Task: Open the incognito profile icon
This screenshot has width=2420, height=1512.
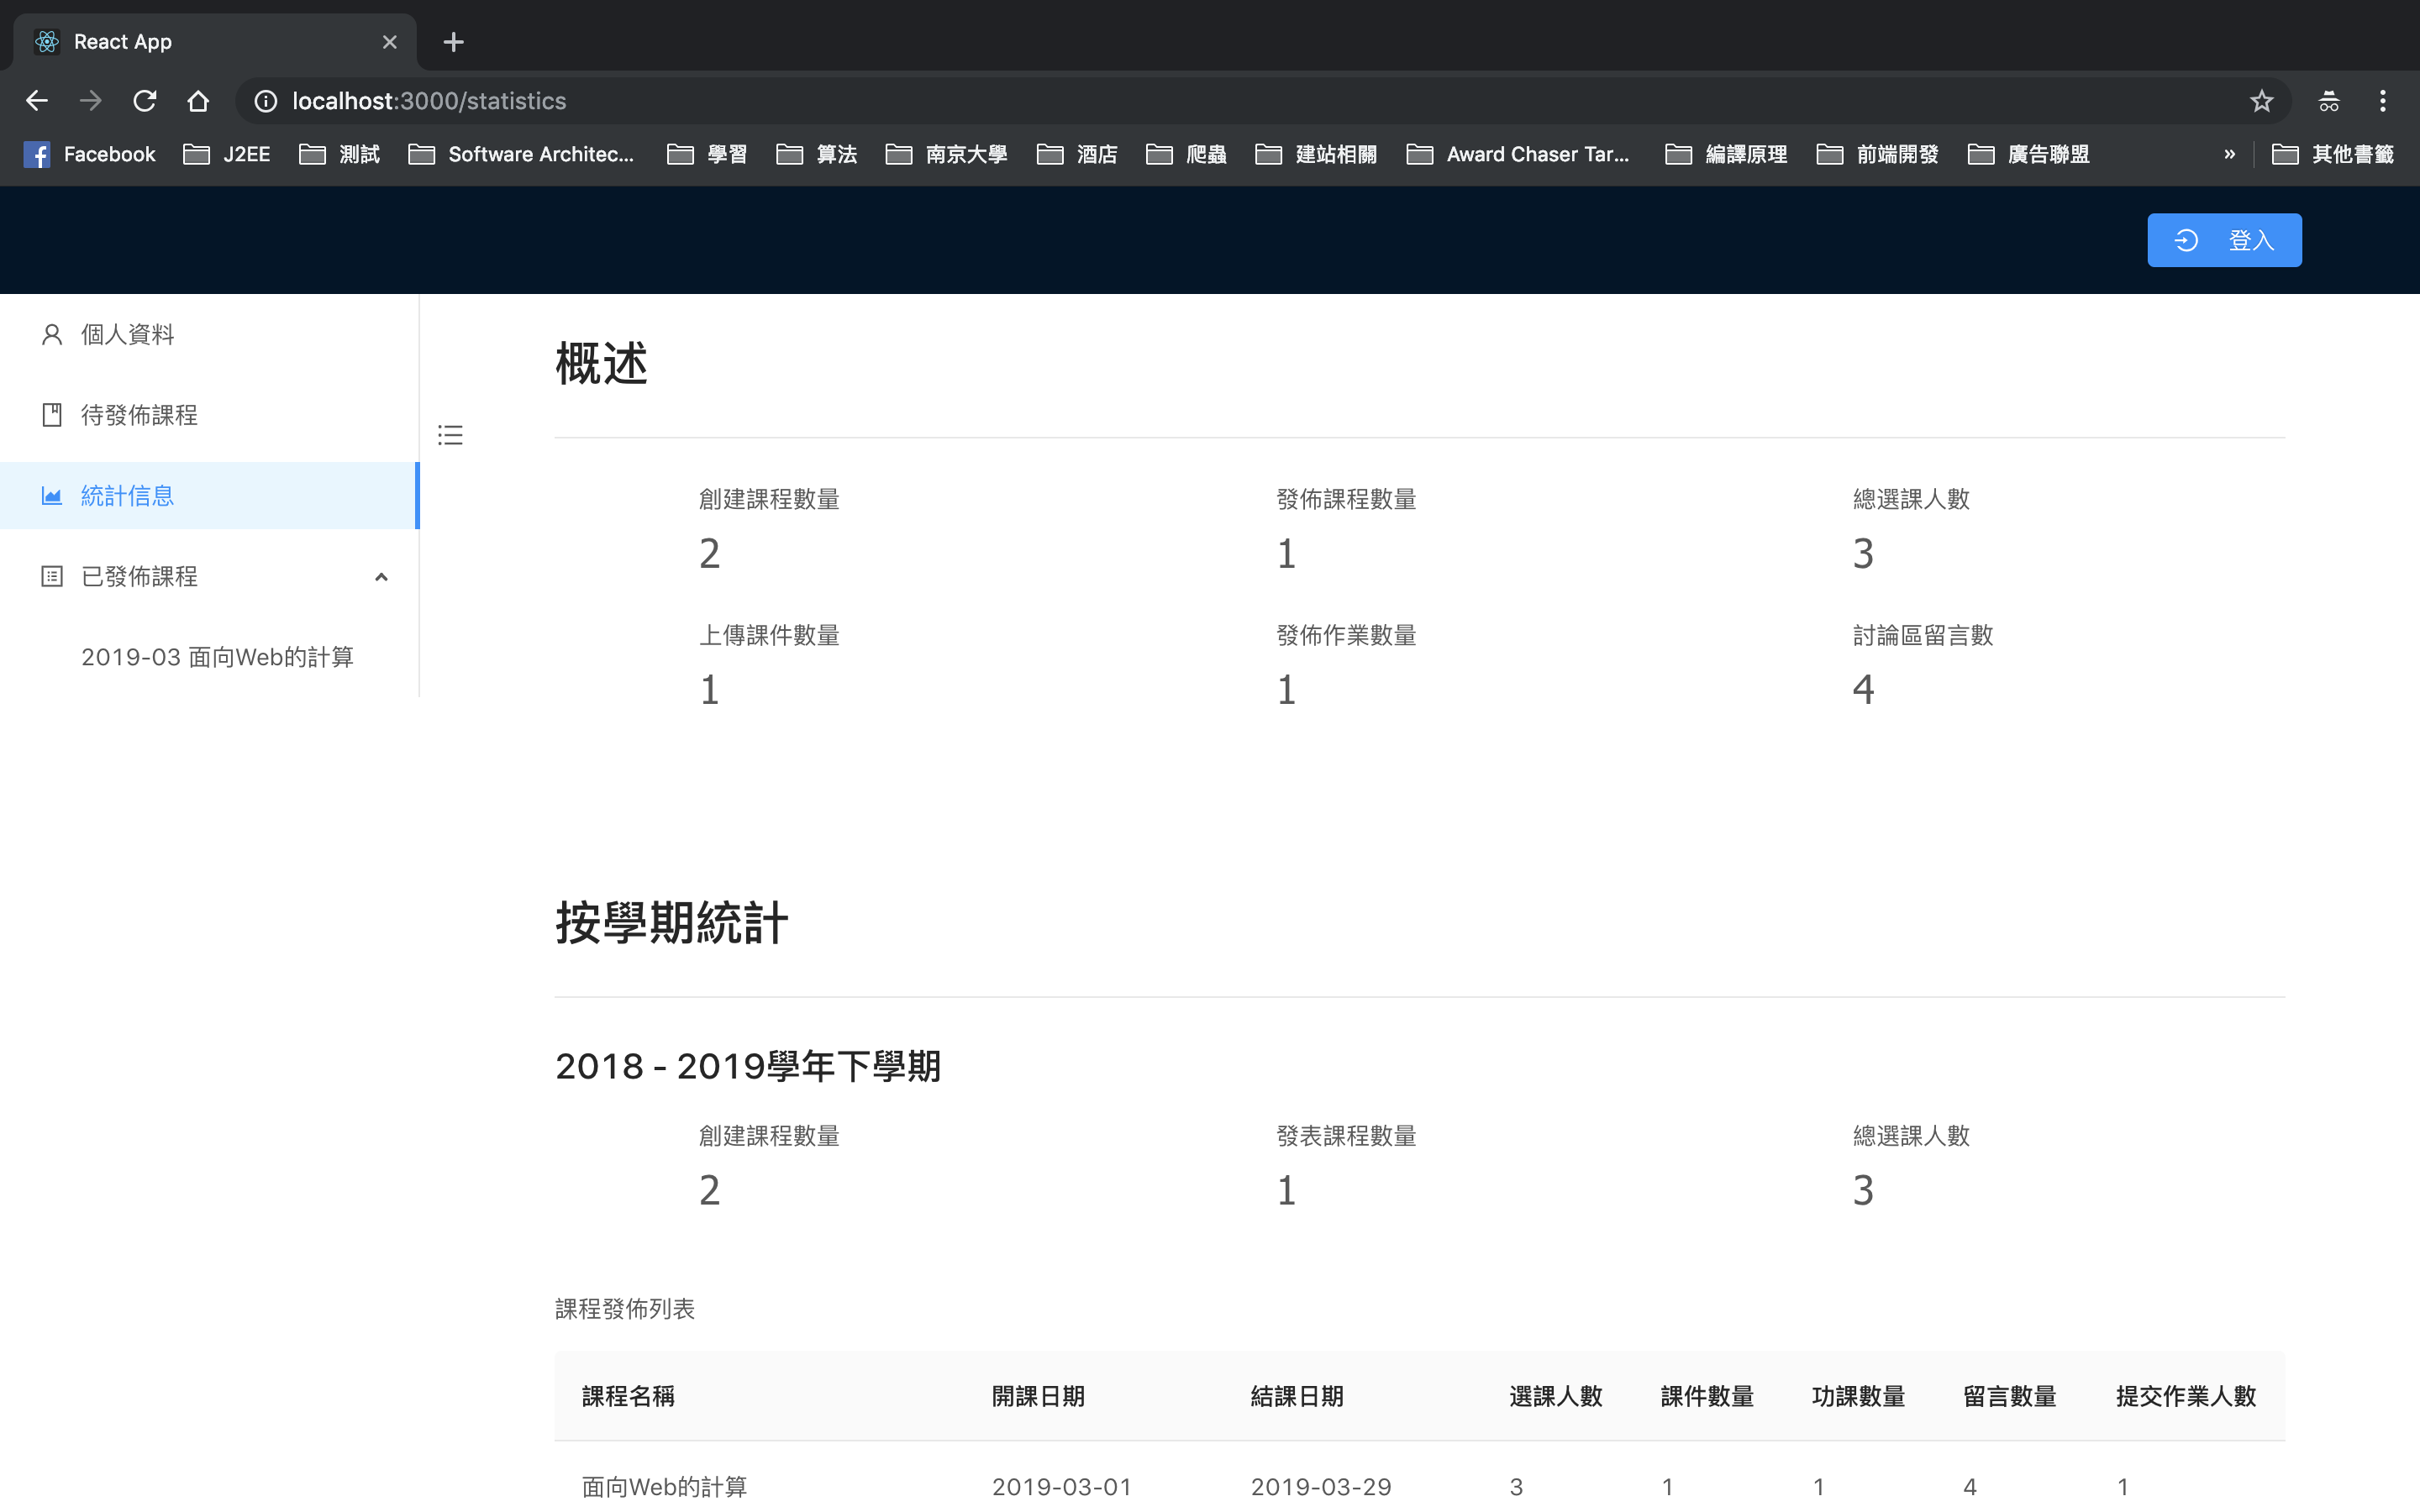Action: pos(2328,101)
